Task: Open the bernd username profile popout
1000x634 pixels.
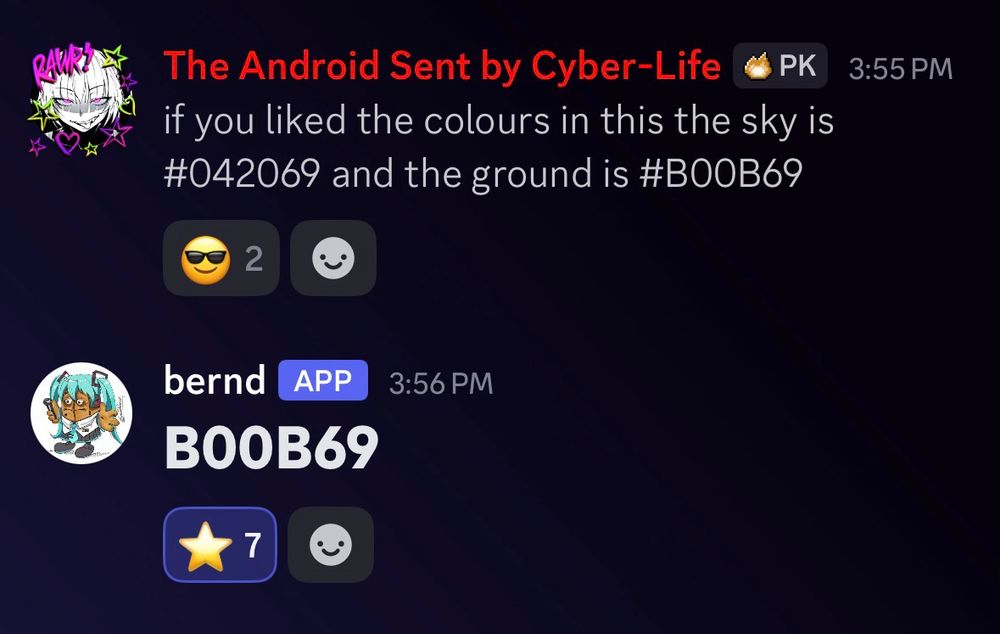Action: (x=214, y=381)
